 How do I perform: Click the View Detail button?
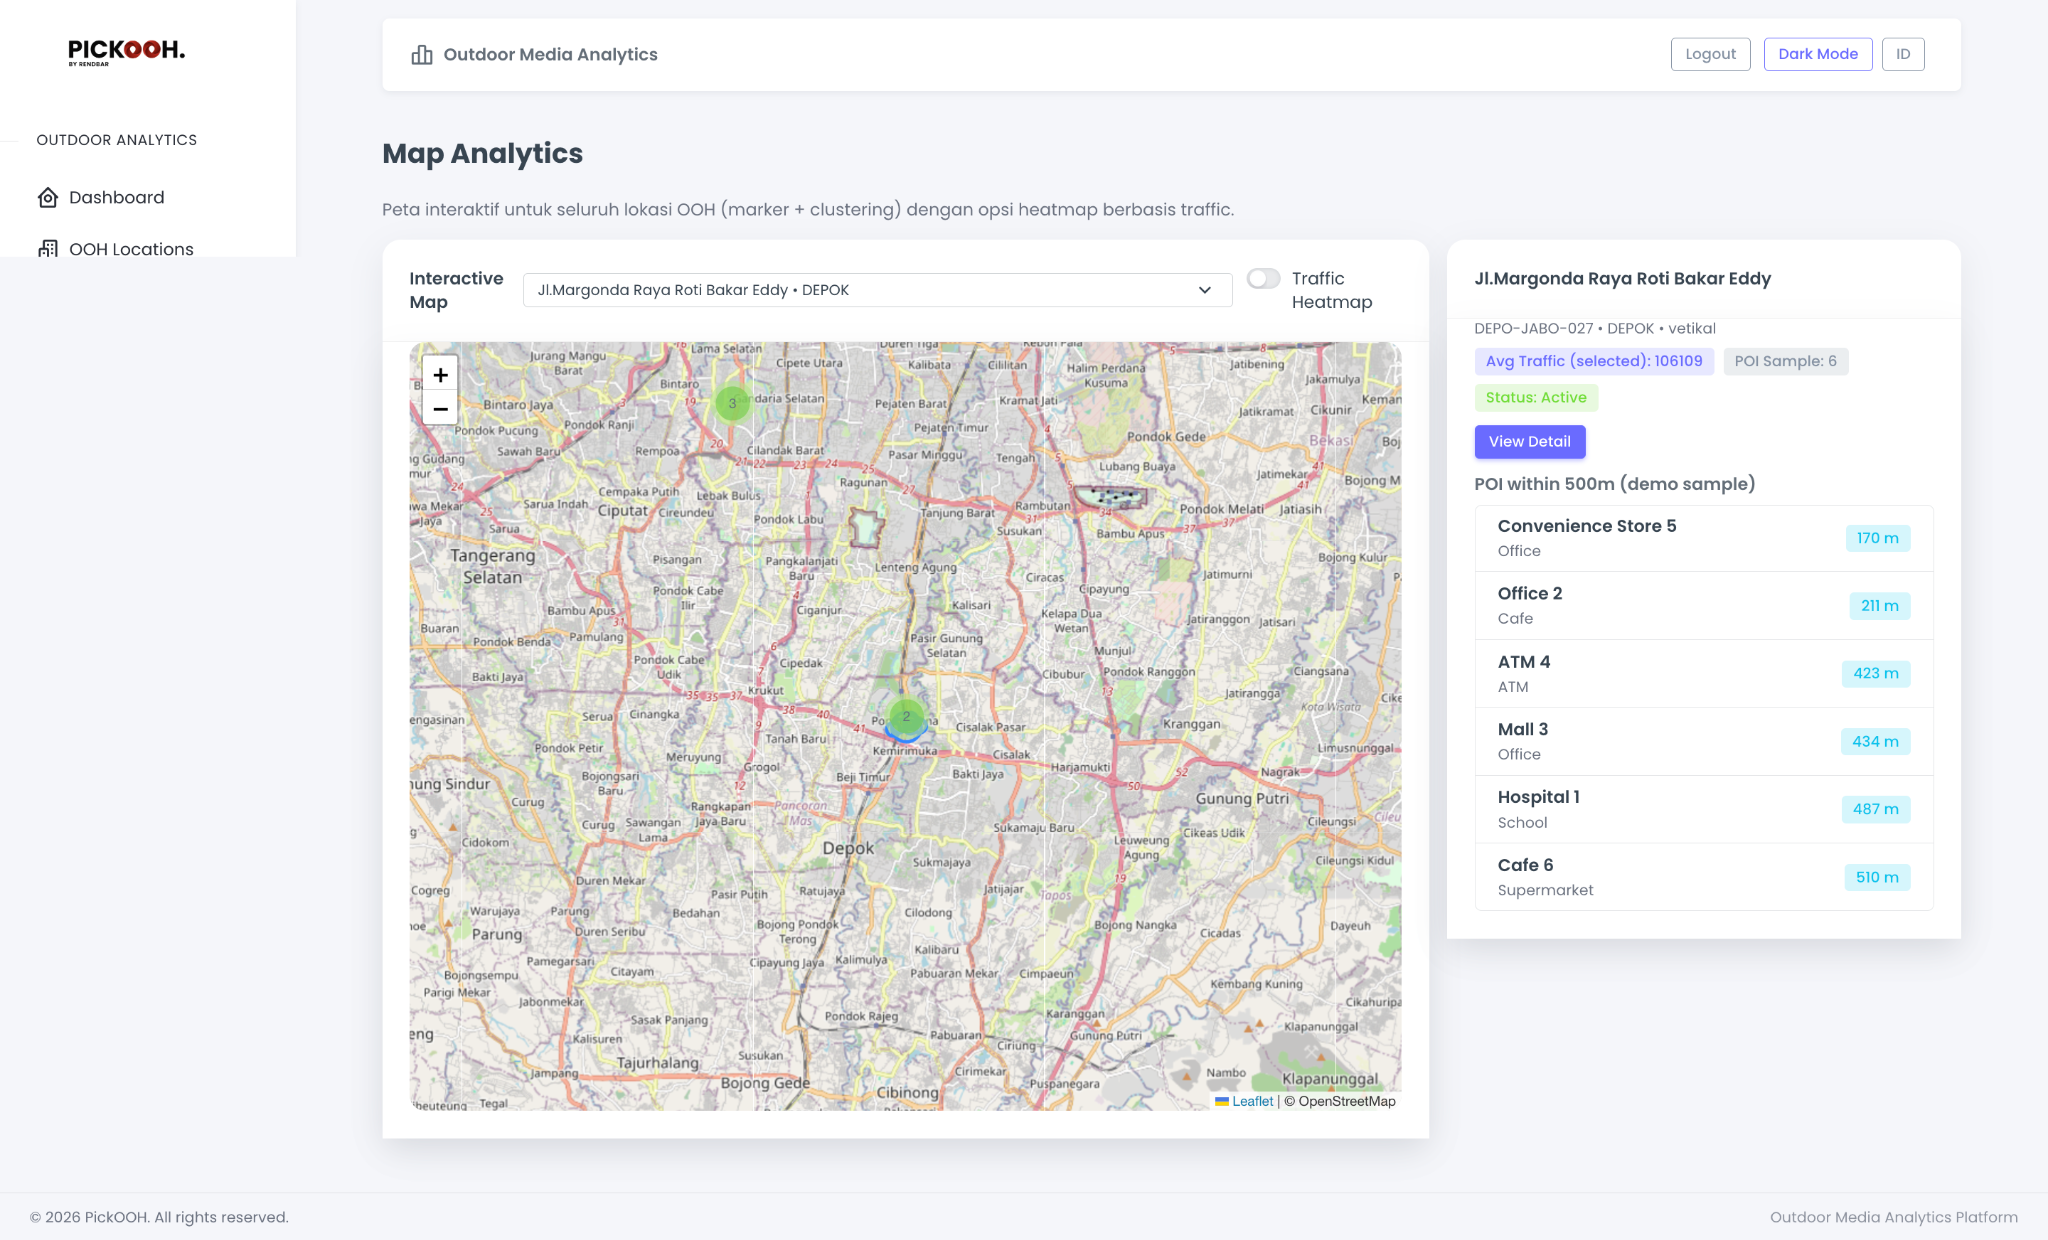point(1530,441)
